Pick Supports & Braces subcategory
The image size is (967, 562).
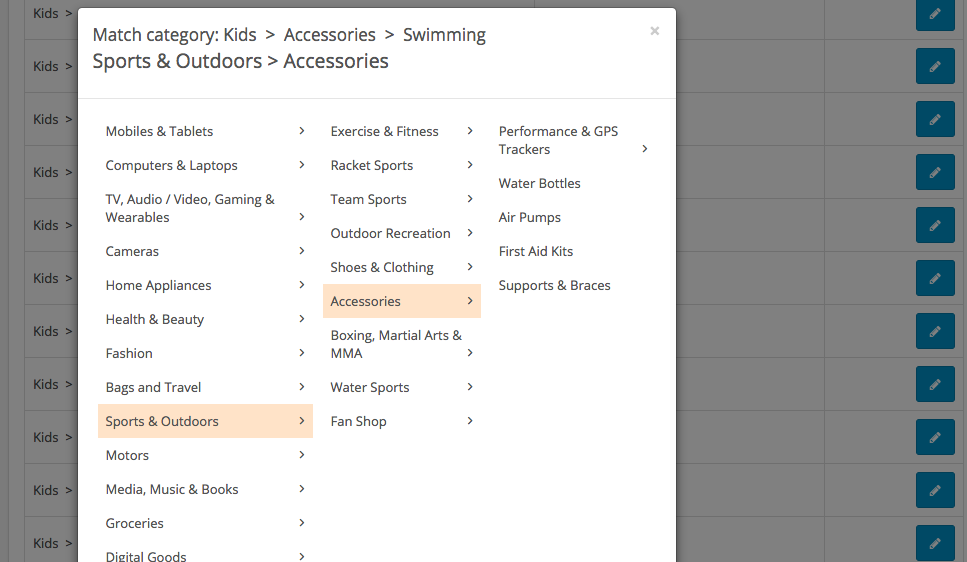(x=554, y=285)
